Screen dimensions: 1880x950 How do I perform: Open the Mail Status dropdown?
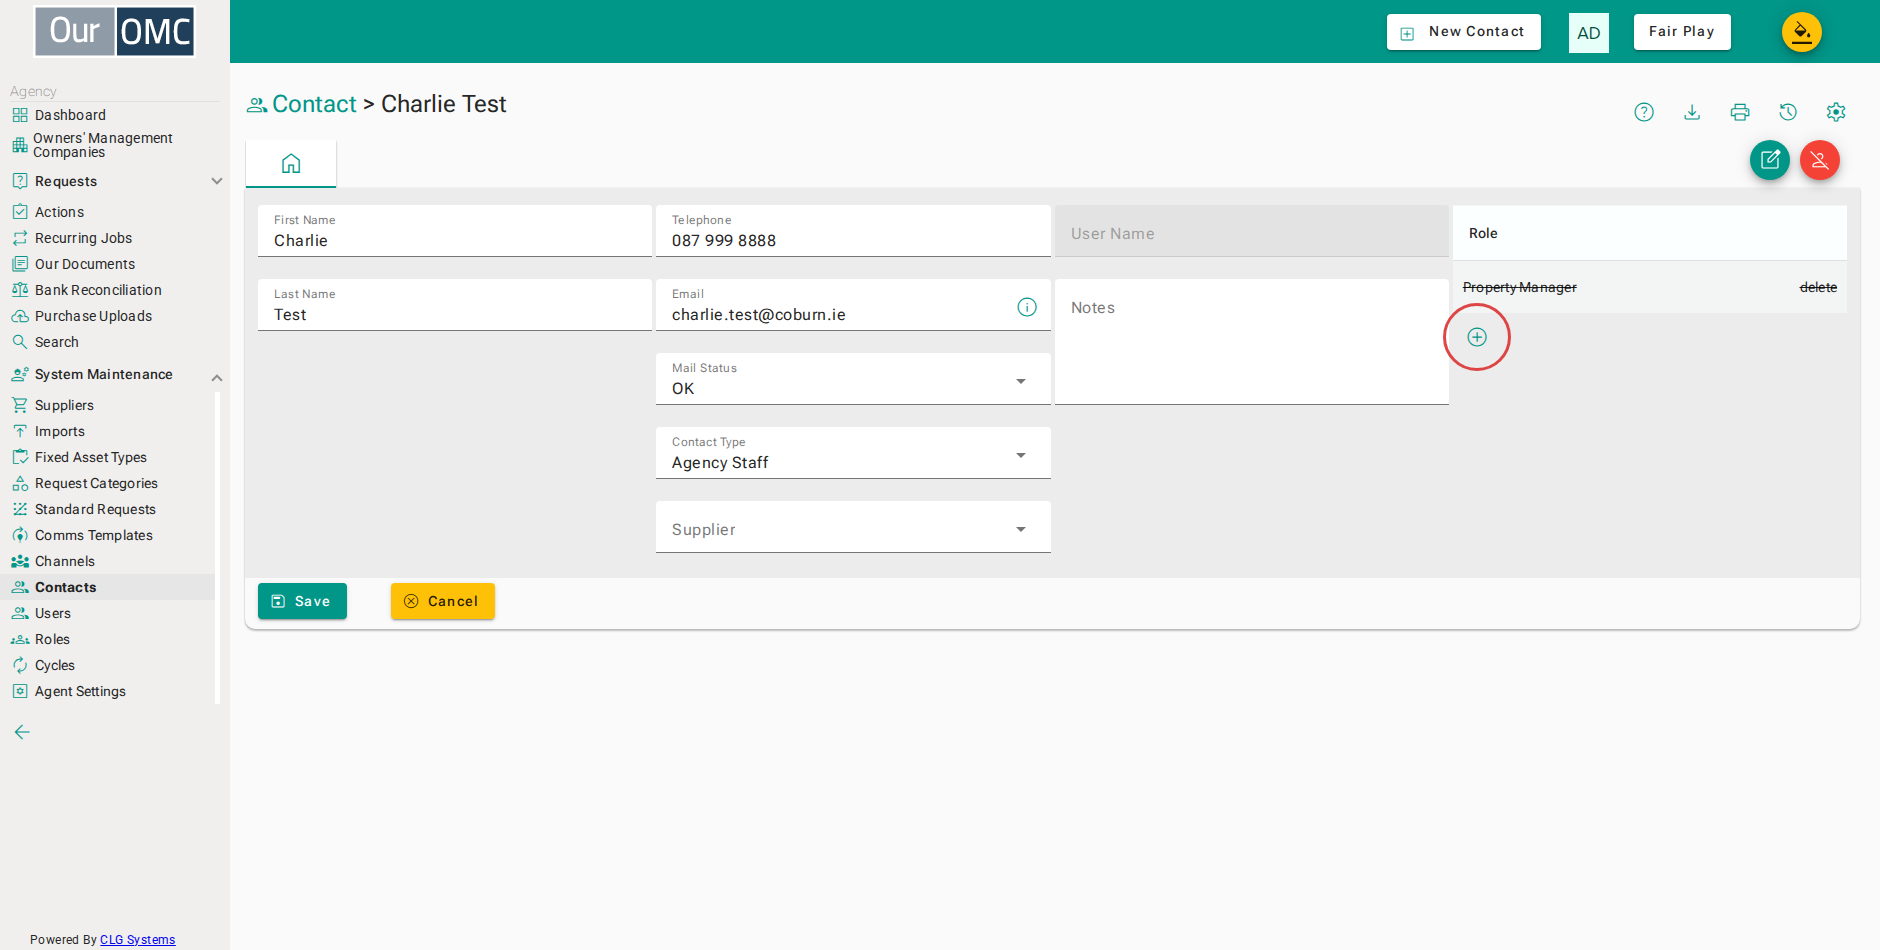[x=853, y=379]
